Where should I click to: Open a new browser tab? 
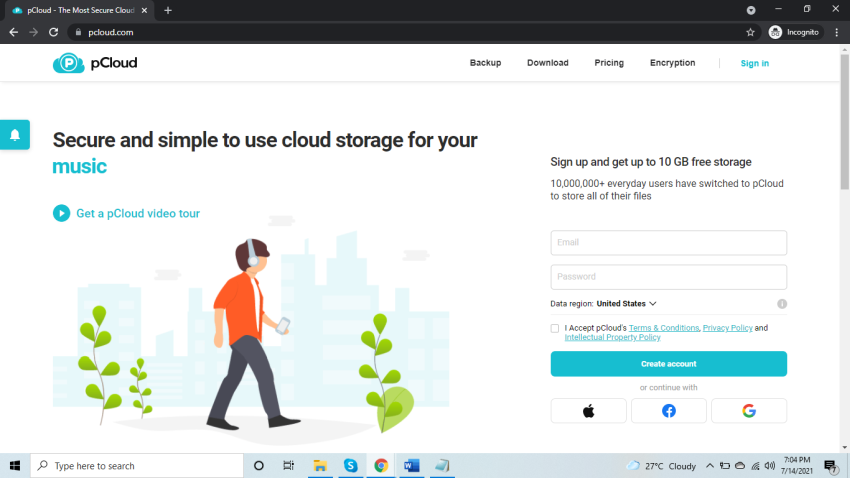pyautogui.click(x=168, y=10)
